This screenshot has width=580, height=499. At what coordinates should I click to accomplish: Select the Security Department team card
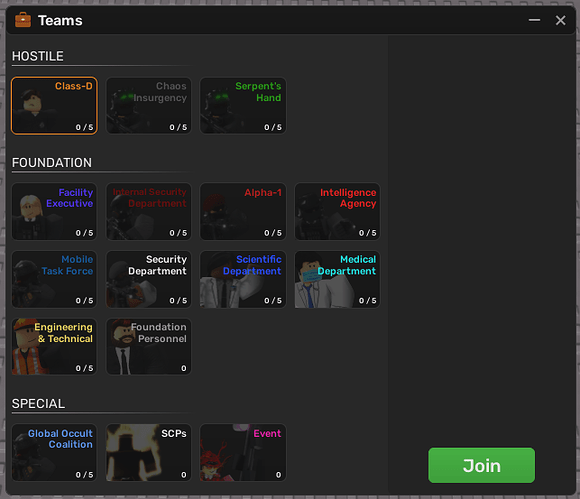tap(149, 279)
